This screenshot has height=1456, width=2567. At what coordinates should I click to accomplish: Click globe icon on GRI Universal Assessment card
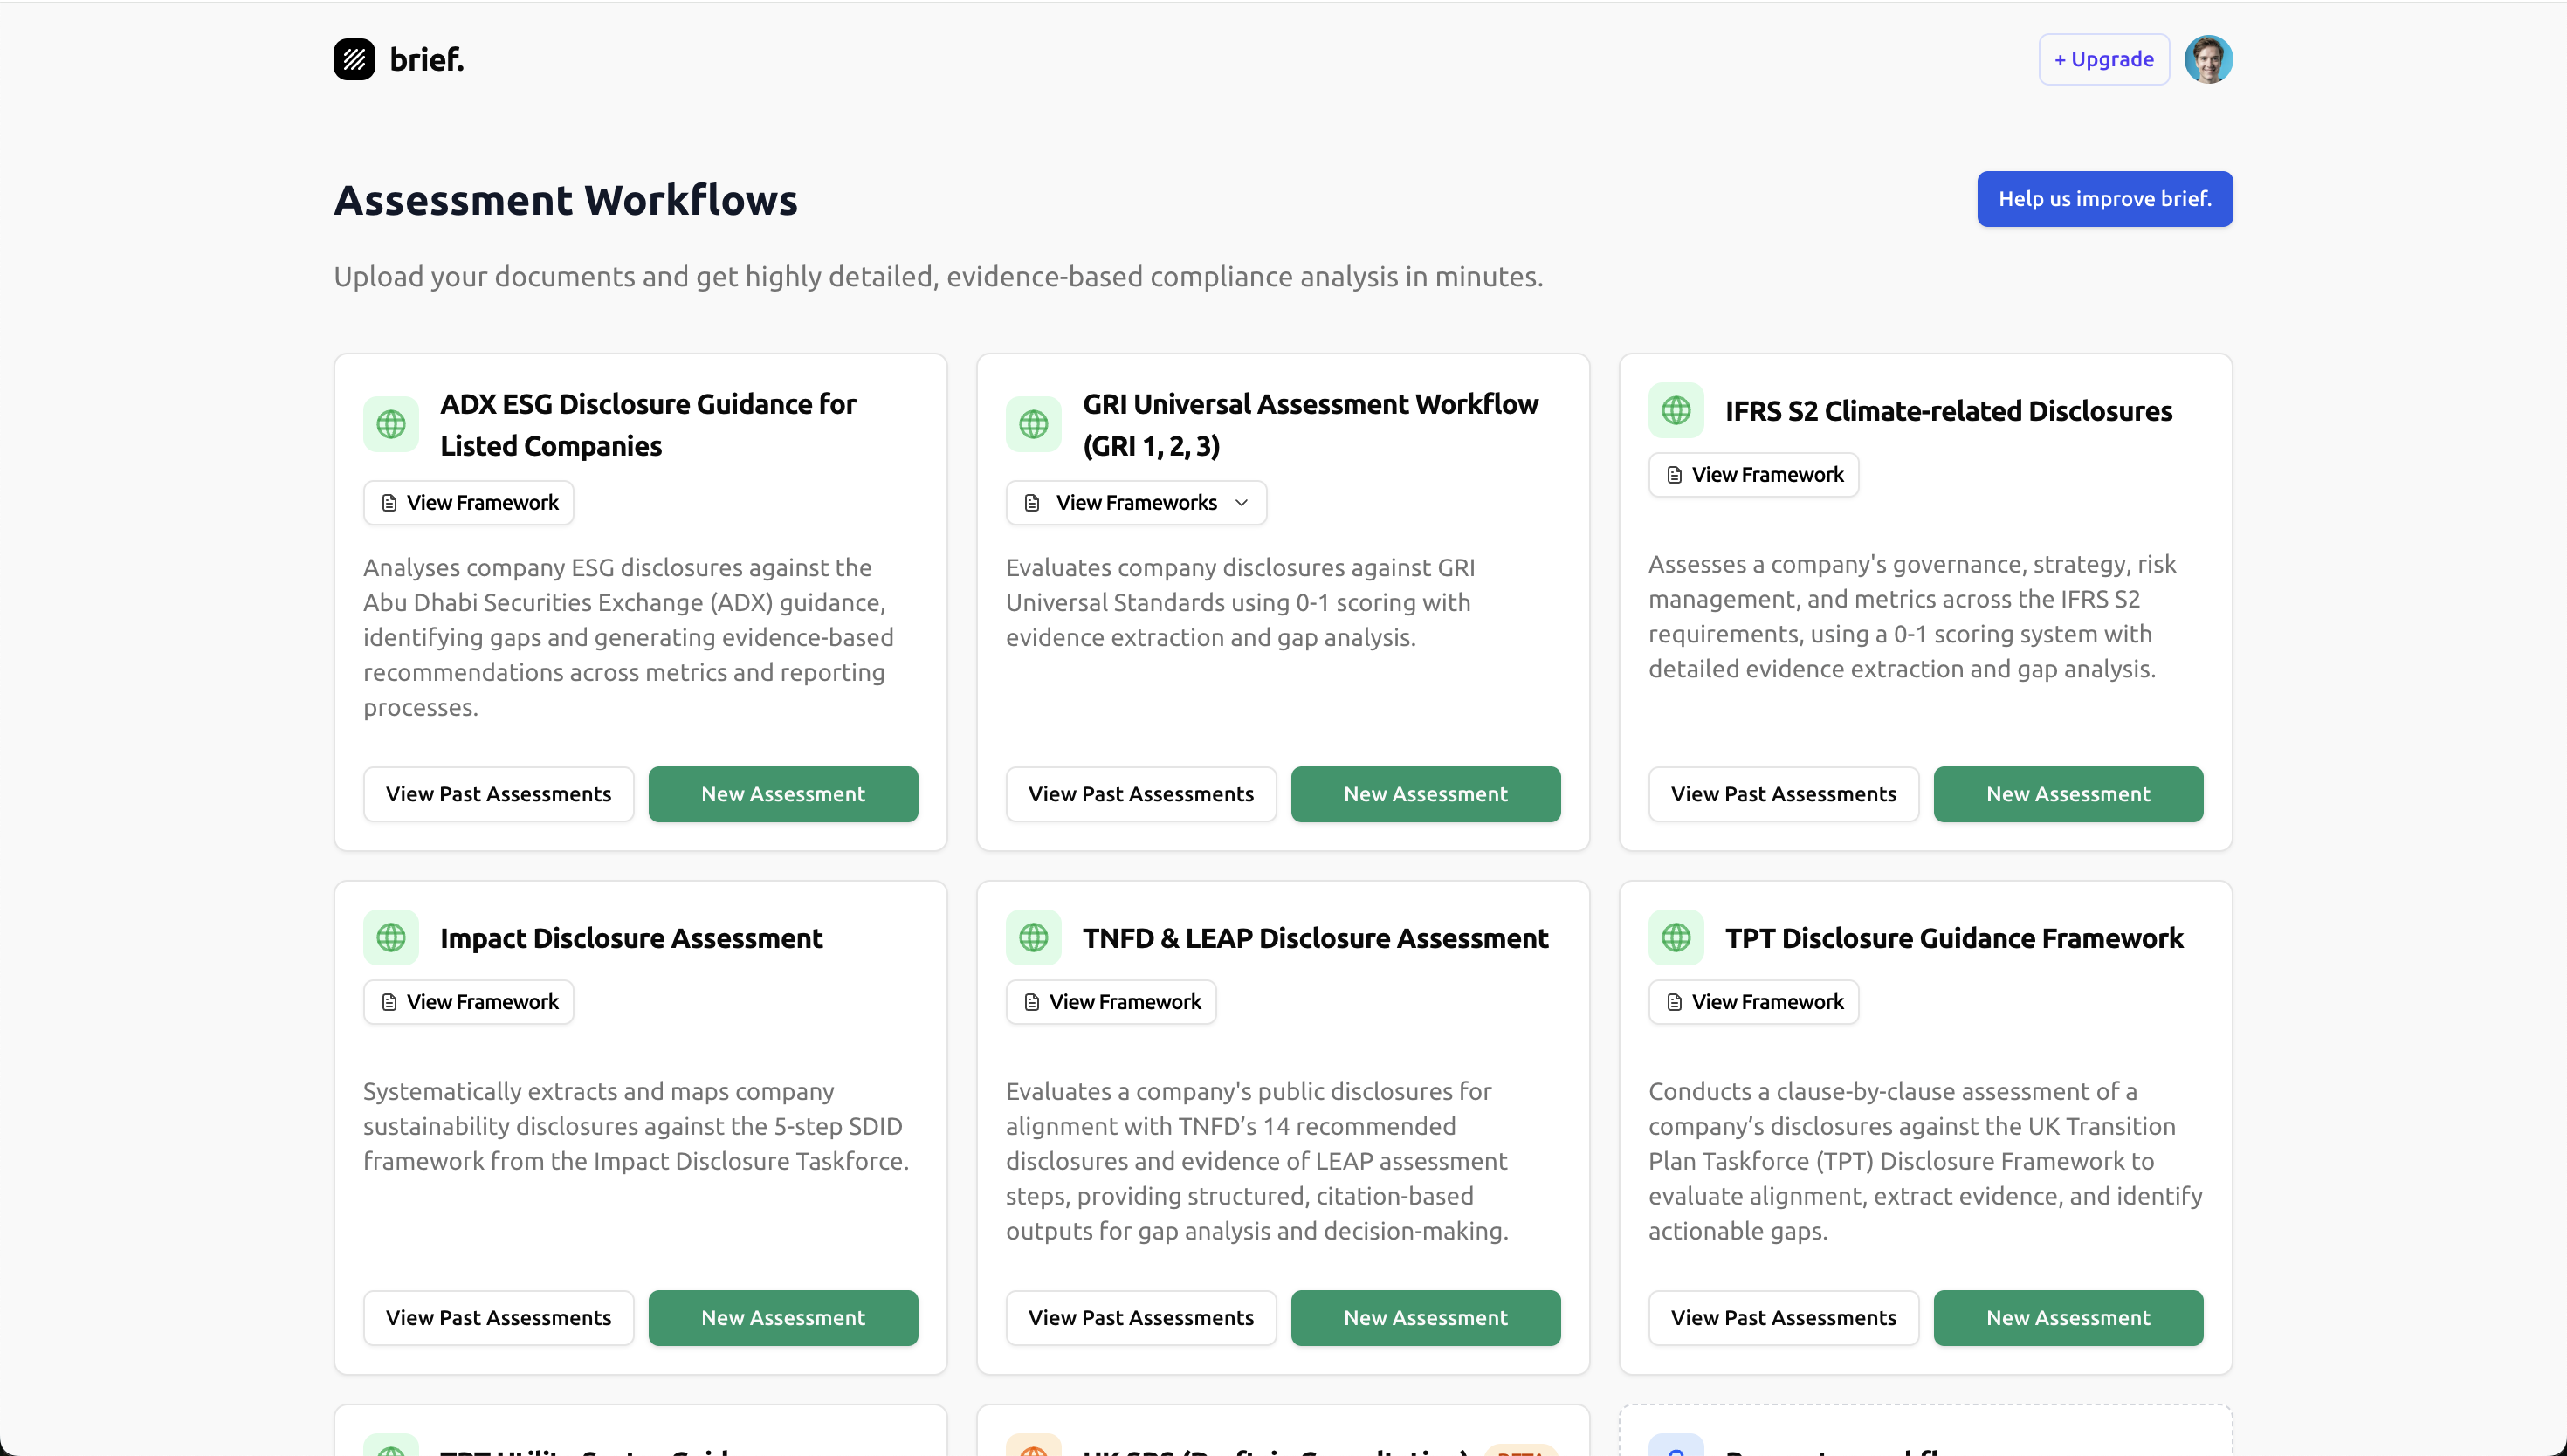point(1033,424)
